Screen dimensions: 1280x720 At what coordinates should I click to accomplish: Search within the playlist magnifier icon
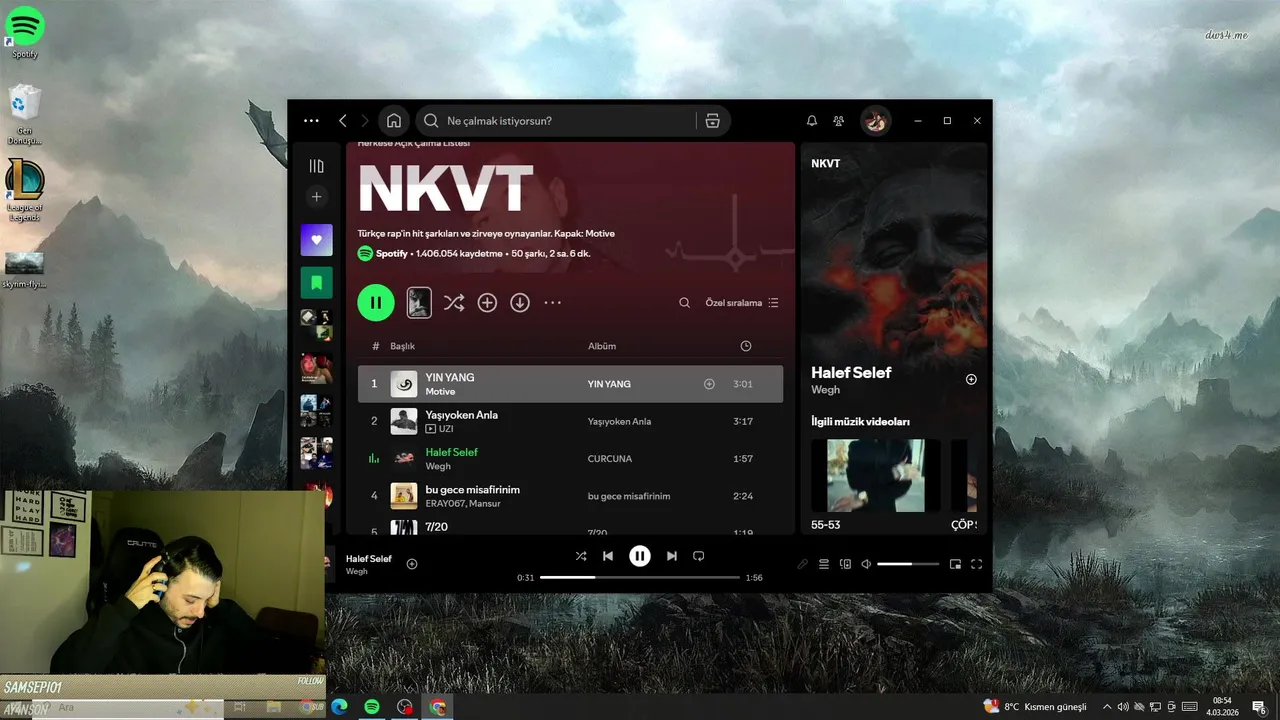[x=685, y=303]
